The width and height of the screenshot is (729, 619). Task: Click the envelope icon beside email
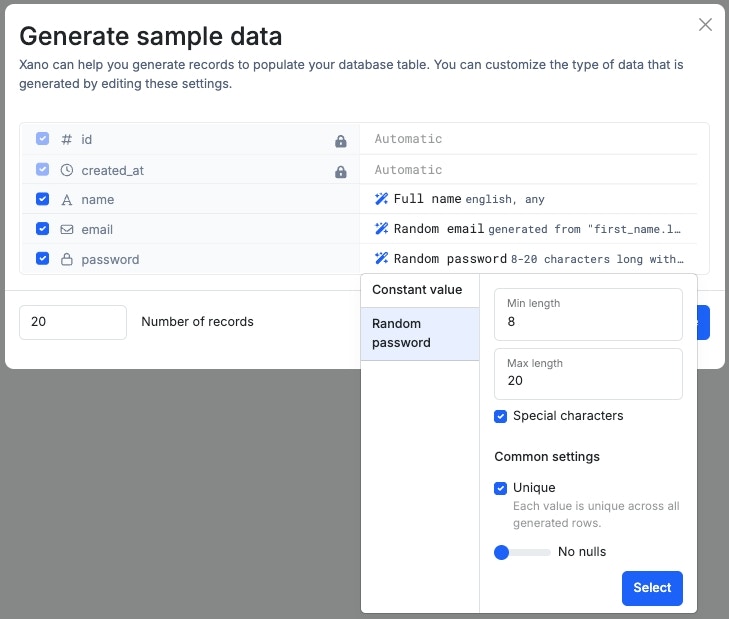click(x=67, y=229)
